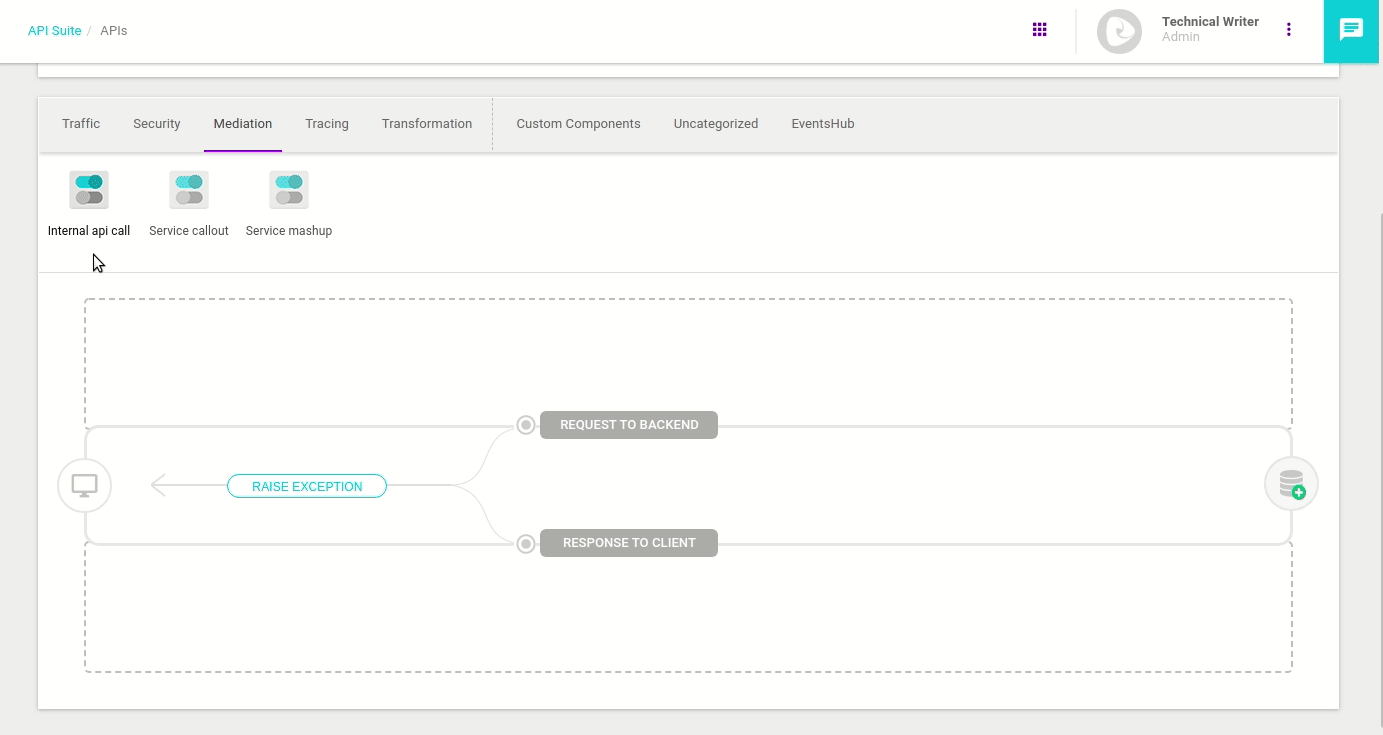
Task: Open the apps grid launcher
Action: tap(1039, 29)
